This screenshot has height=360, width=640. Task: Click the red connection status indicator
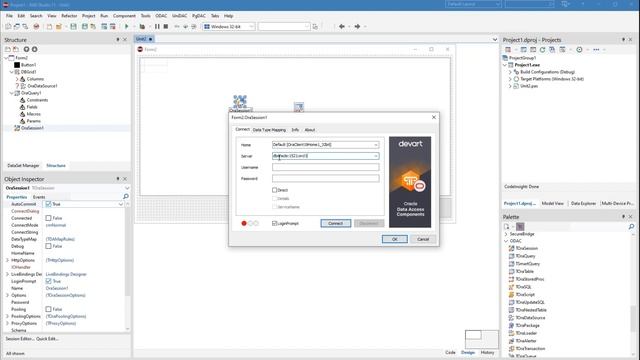244,223
